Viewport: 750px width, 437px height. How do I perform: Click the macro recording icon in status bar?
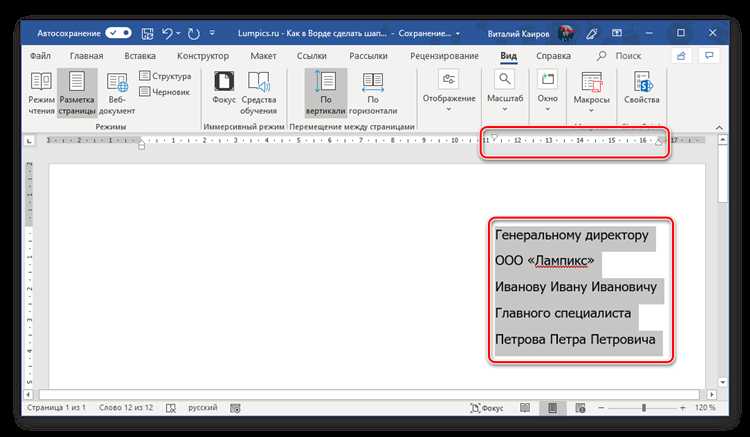click(235, 408)
